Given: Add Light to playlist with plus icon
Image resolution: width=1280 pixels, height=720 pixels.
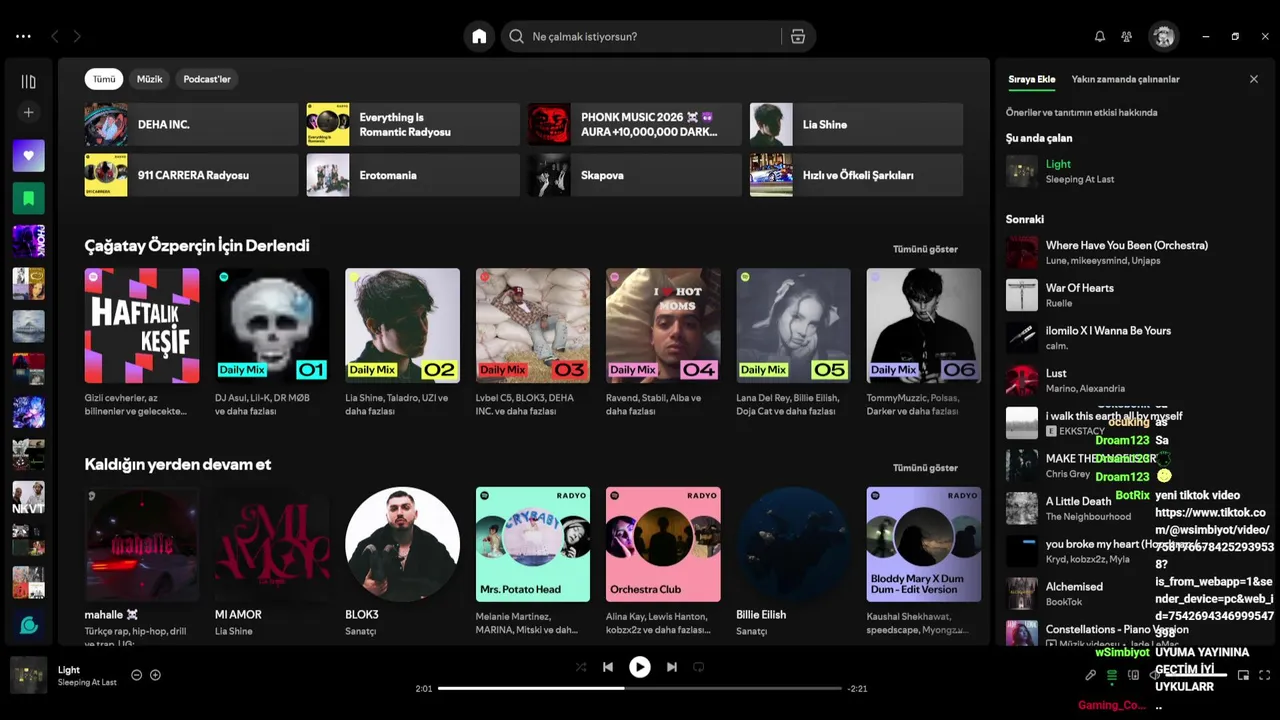Looking at the screenshot, I should 155,675.
